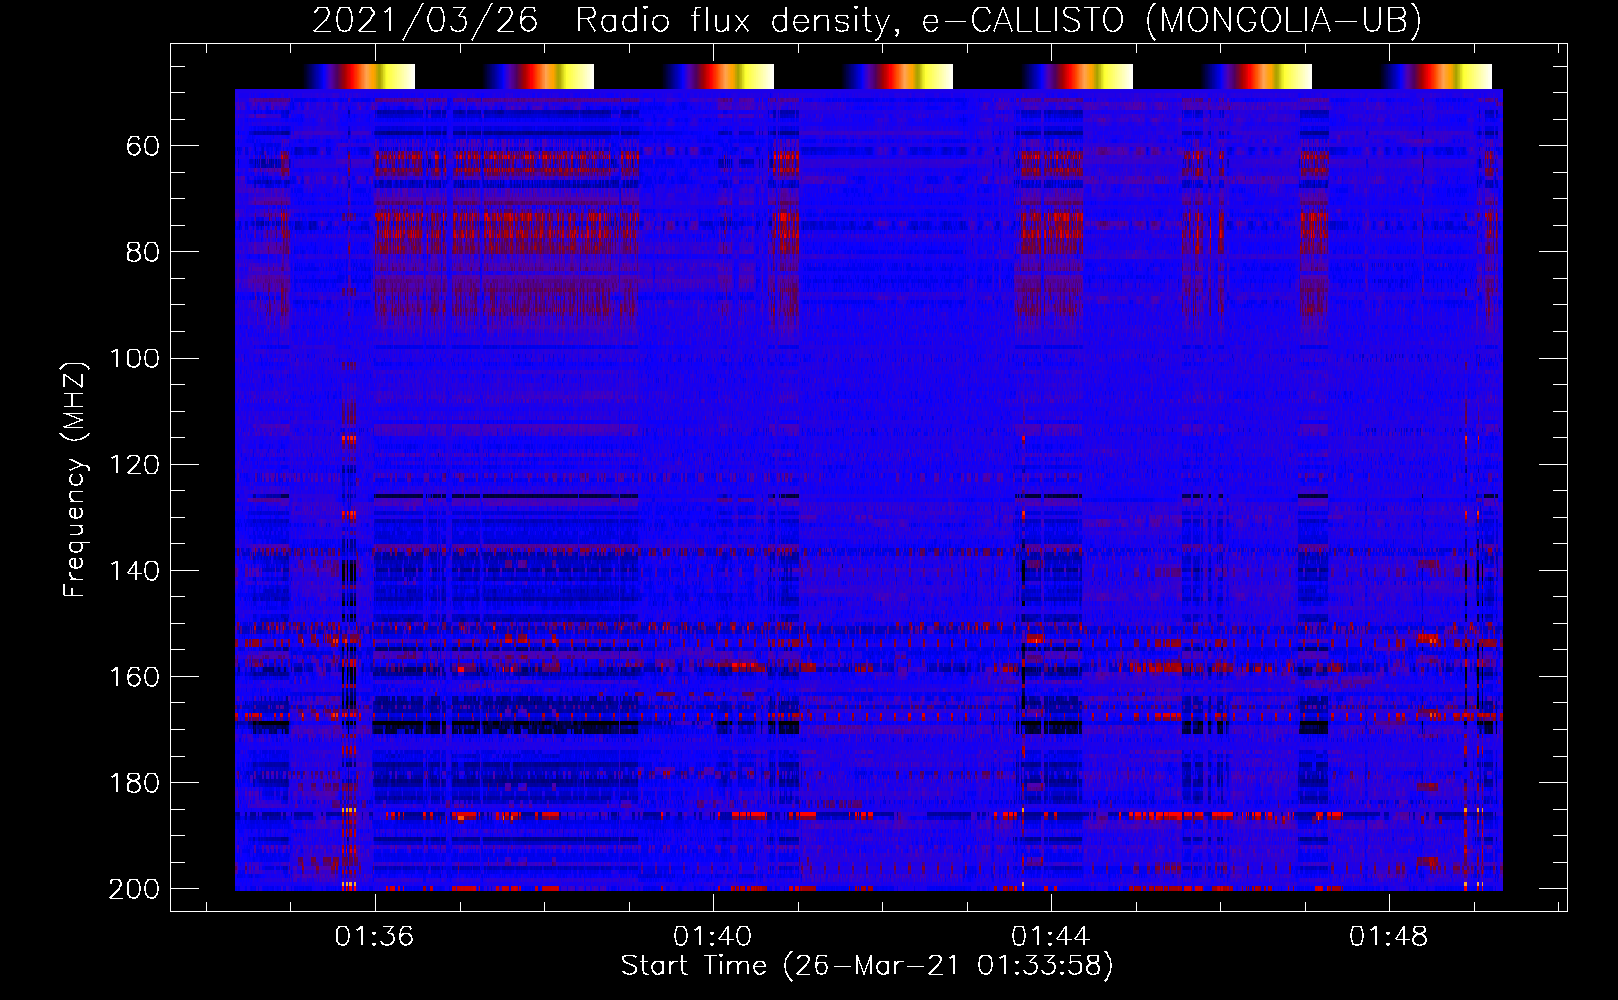
Task: Click the color bar above the 01:40 mark
Action: click(719, 77)
